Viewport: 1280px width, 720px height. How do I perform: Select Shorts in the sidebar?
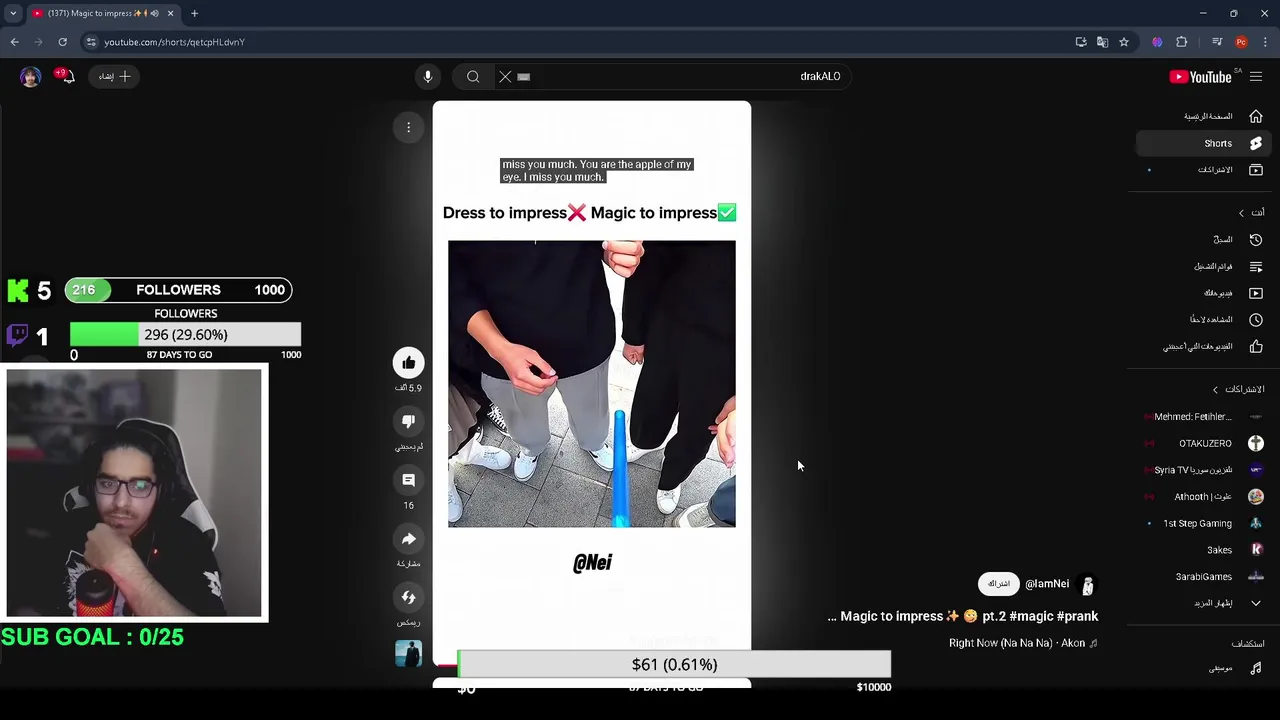[1205, 143]
